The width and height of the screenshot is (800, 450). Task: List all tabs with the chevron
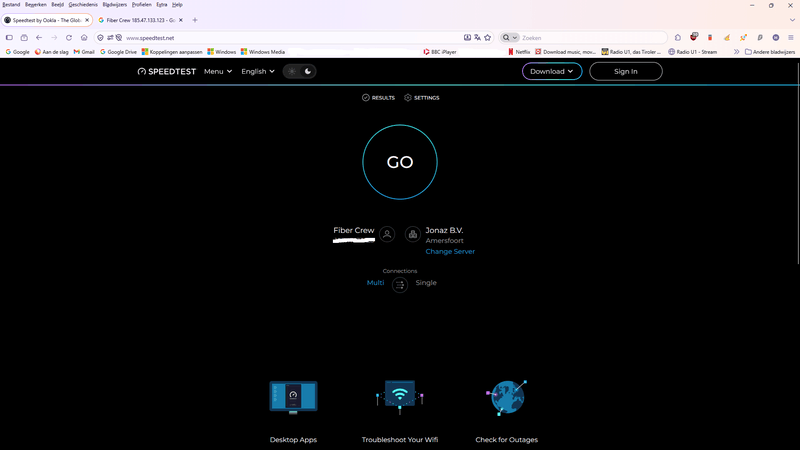(792, 20)
